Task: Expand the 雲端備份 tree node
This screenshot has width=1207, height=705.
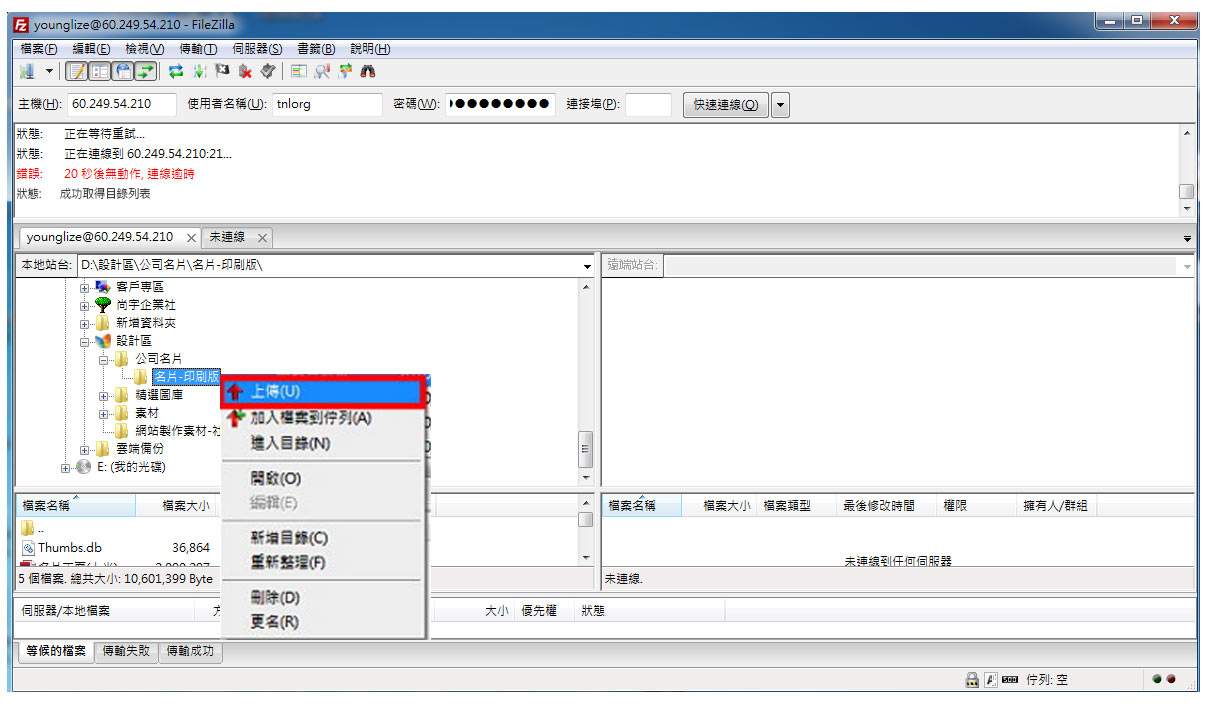Action: 85,449
